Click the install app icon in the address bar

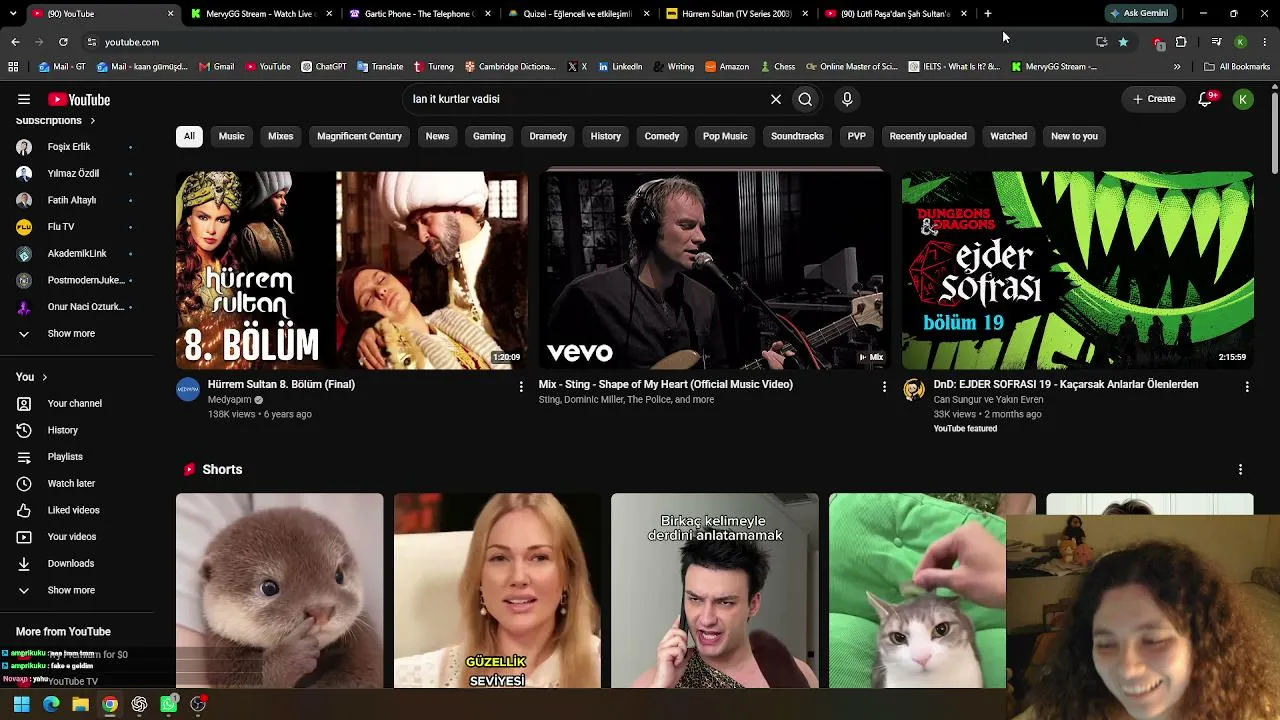1101,42
